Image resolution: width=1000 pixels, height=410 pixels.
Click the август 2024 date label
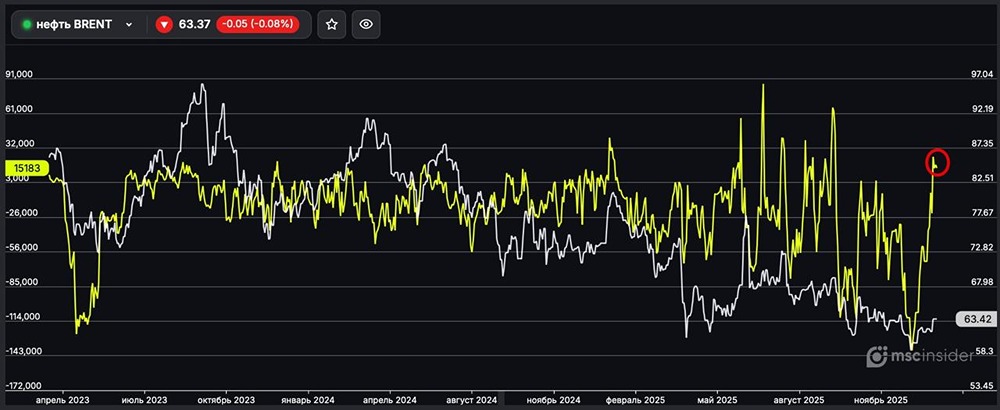coord(472,400)
